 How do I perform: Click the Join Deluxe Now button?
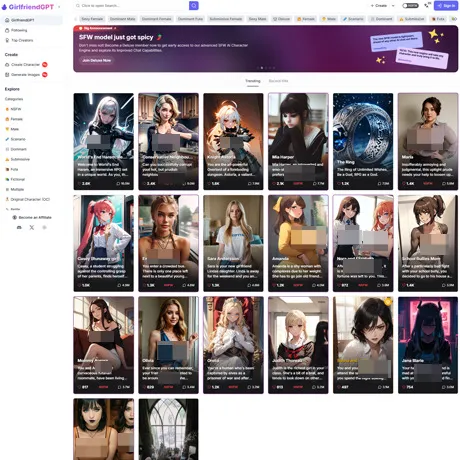click(x=97, y=60)
